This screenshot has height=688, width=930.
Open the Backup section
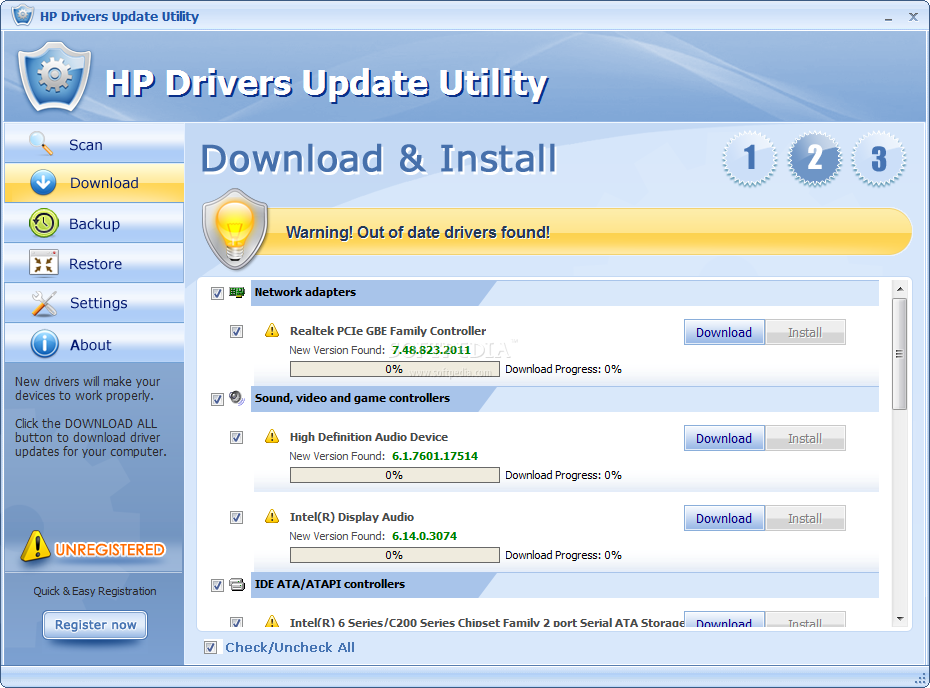tap(94, 223)
